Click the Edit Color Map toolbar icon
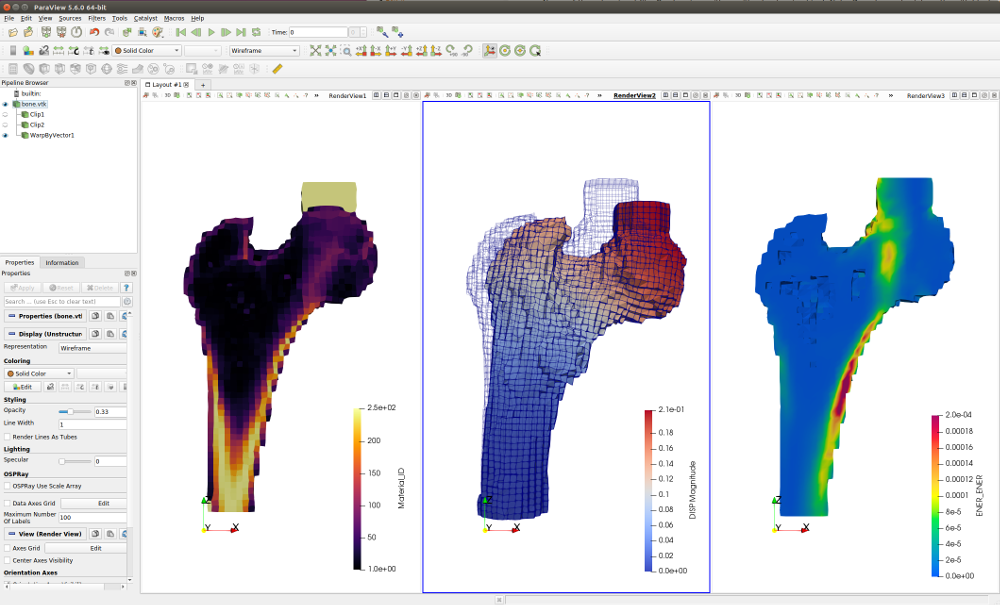1000x605 pixels. pos(28,50)
